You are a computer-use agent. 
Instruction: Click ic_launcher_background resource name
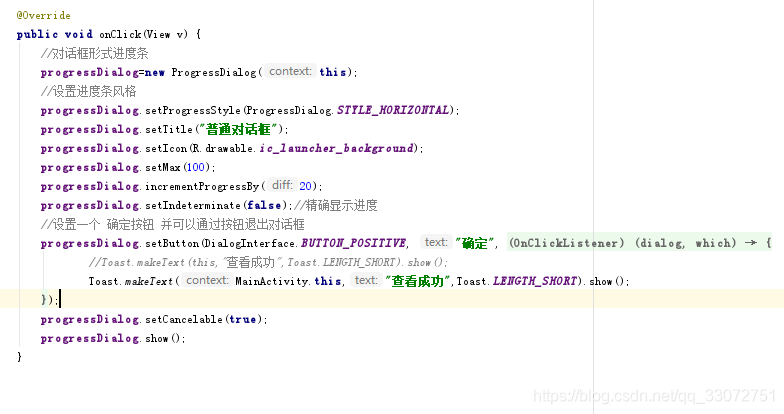click(x=336, y=148)
